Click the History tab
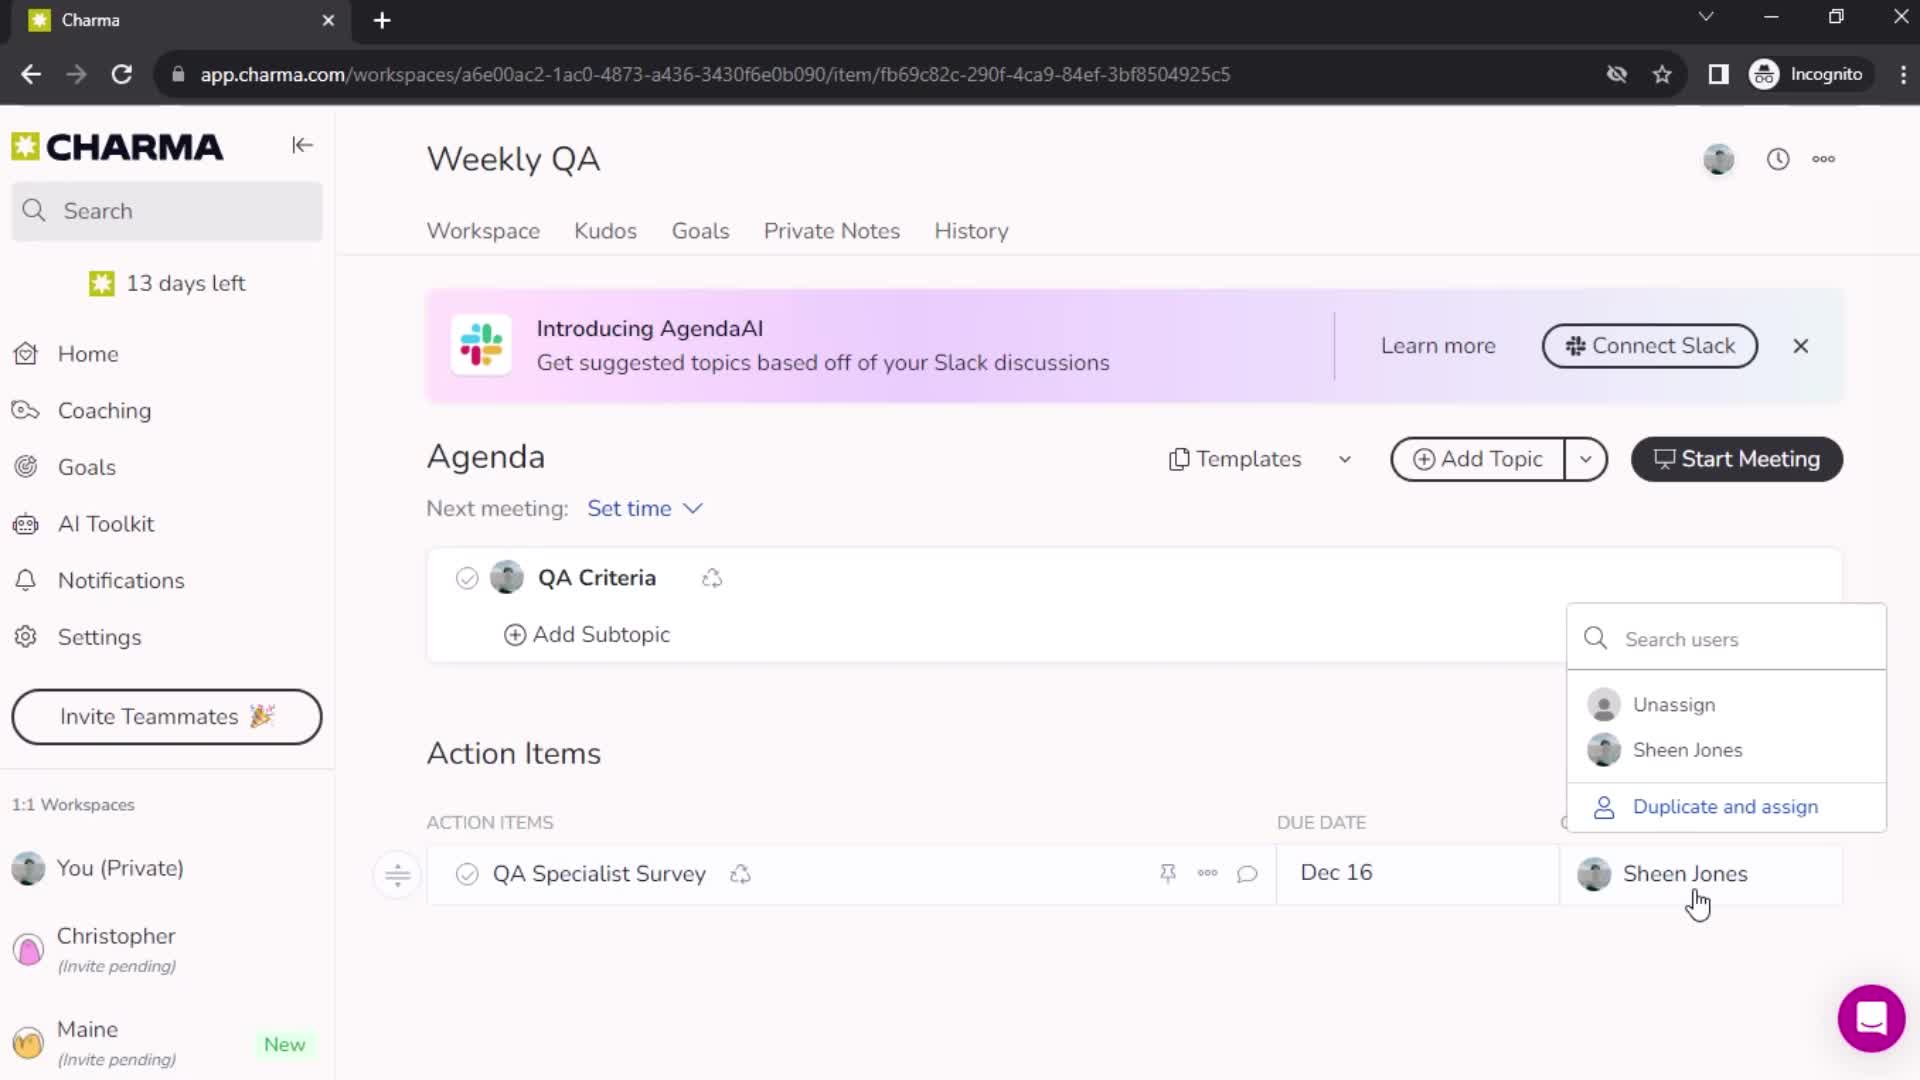Screen dimensions: 1920x1080 click(x=972, y=231)
